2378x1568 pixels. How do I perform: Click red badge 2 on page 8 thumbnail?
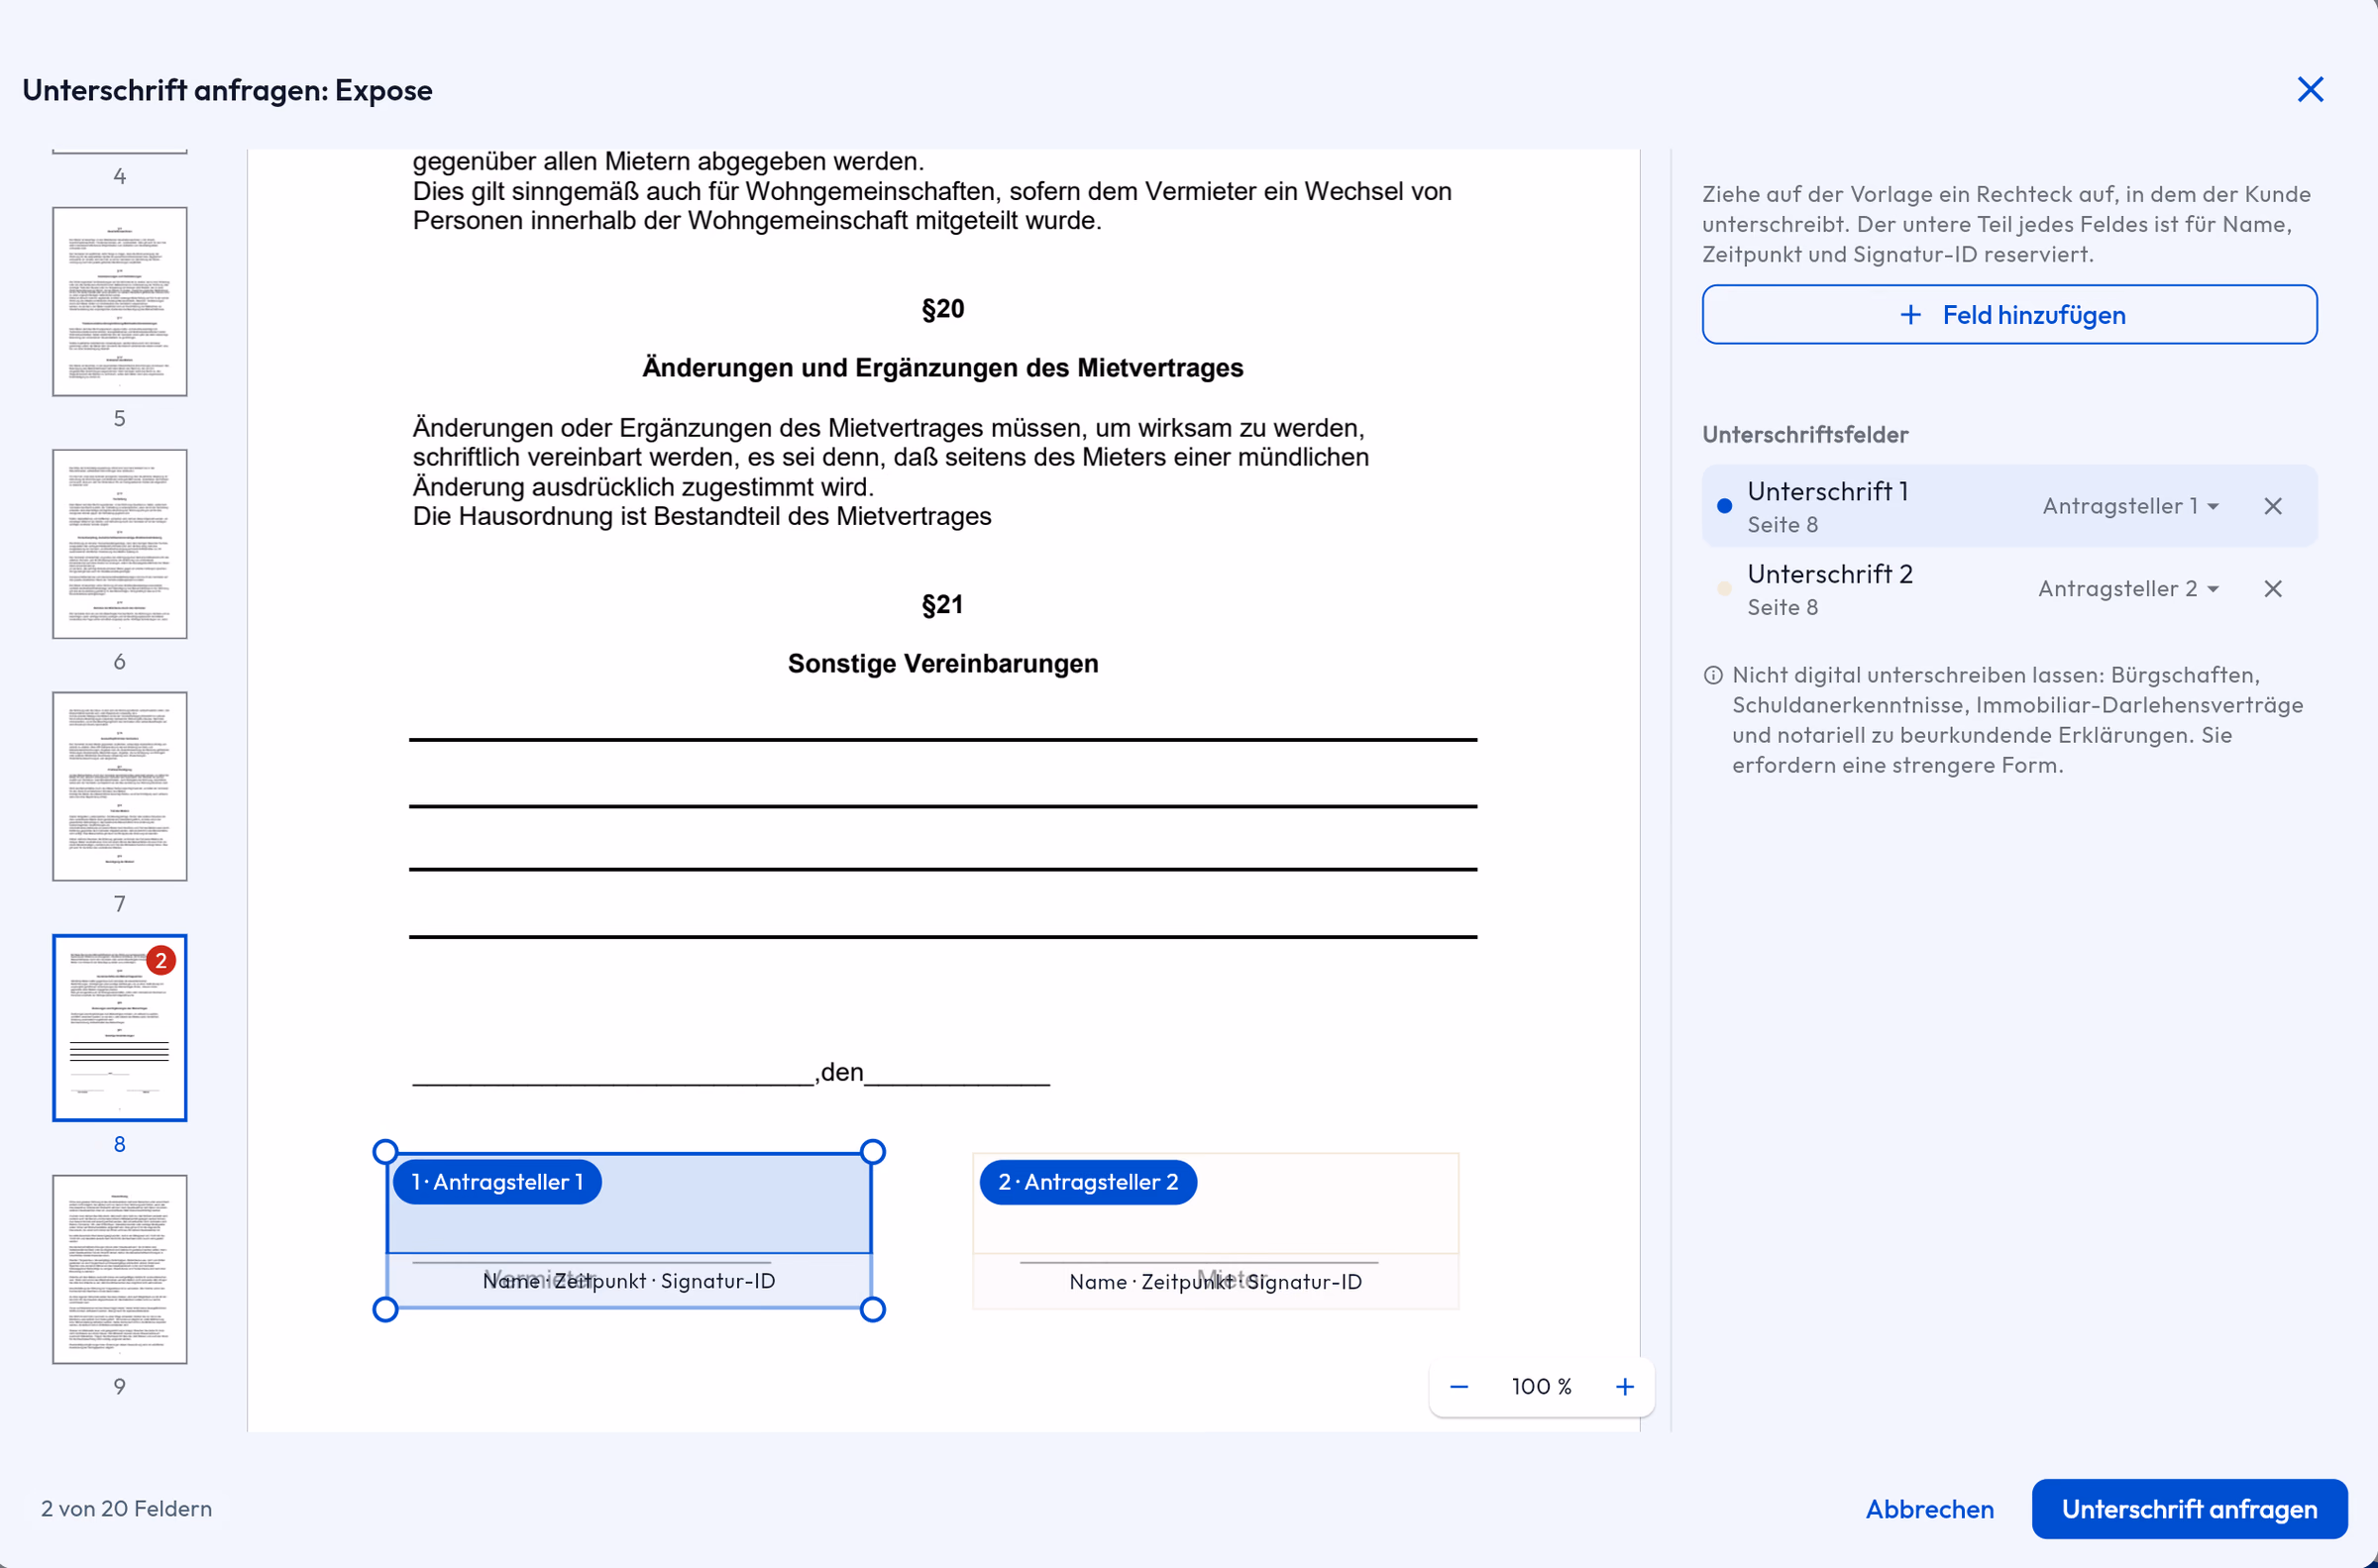click(x=161, y=960)
